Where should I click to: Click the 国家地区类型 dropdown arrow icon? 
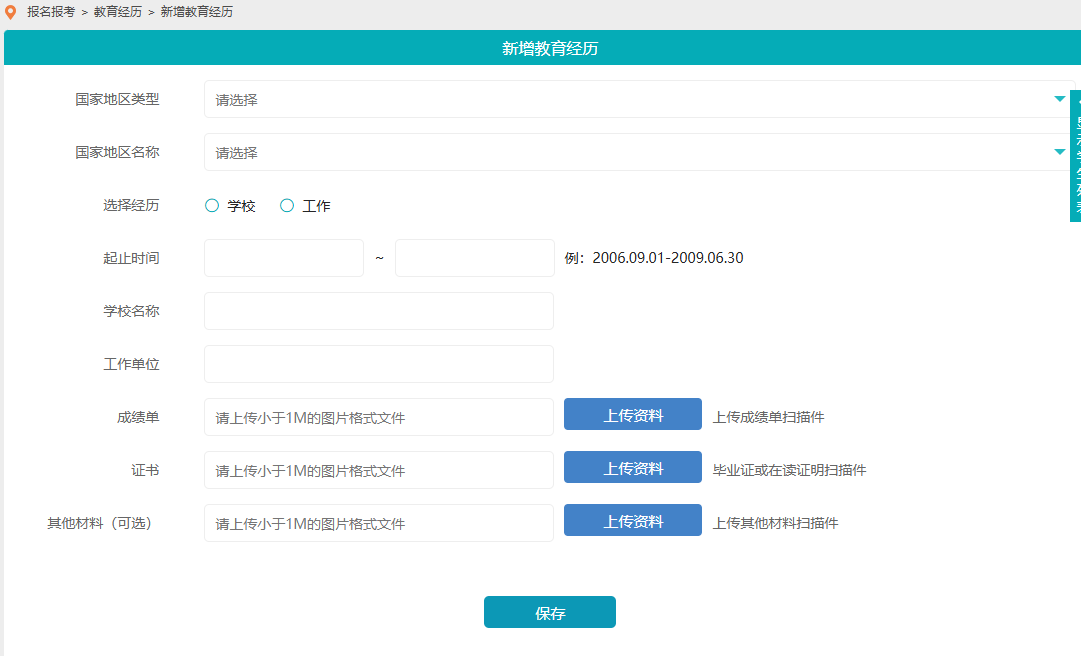point(1059,99)
